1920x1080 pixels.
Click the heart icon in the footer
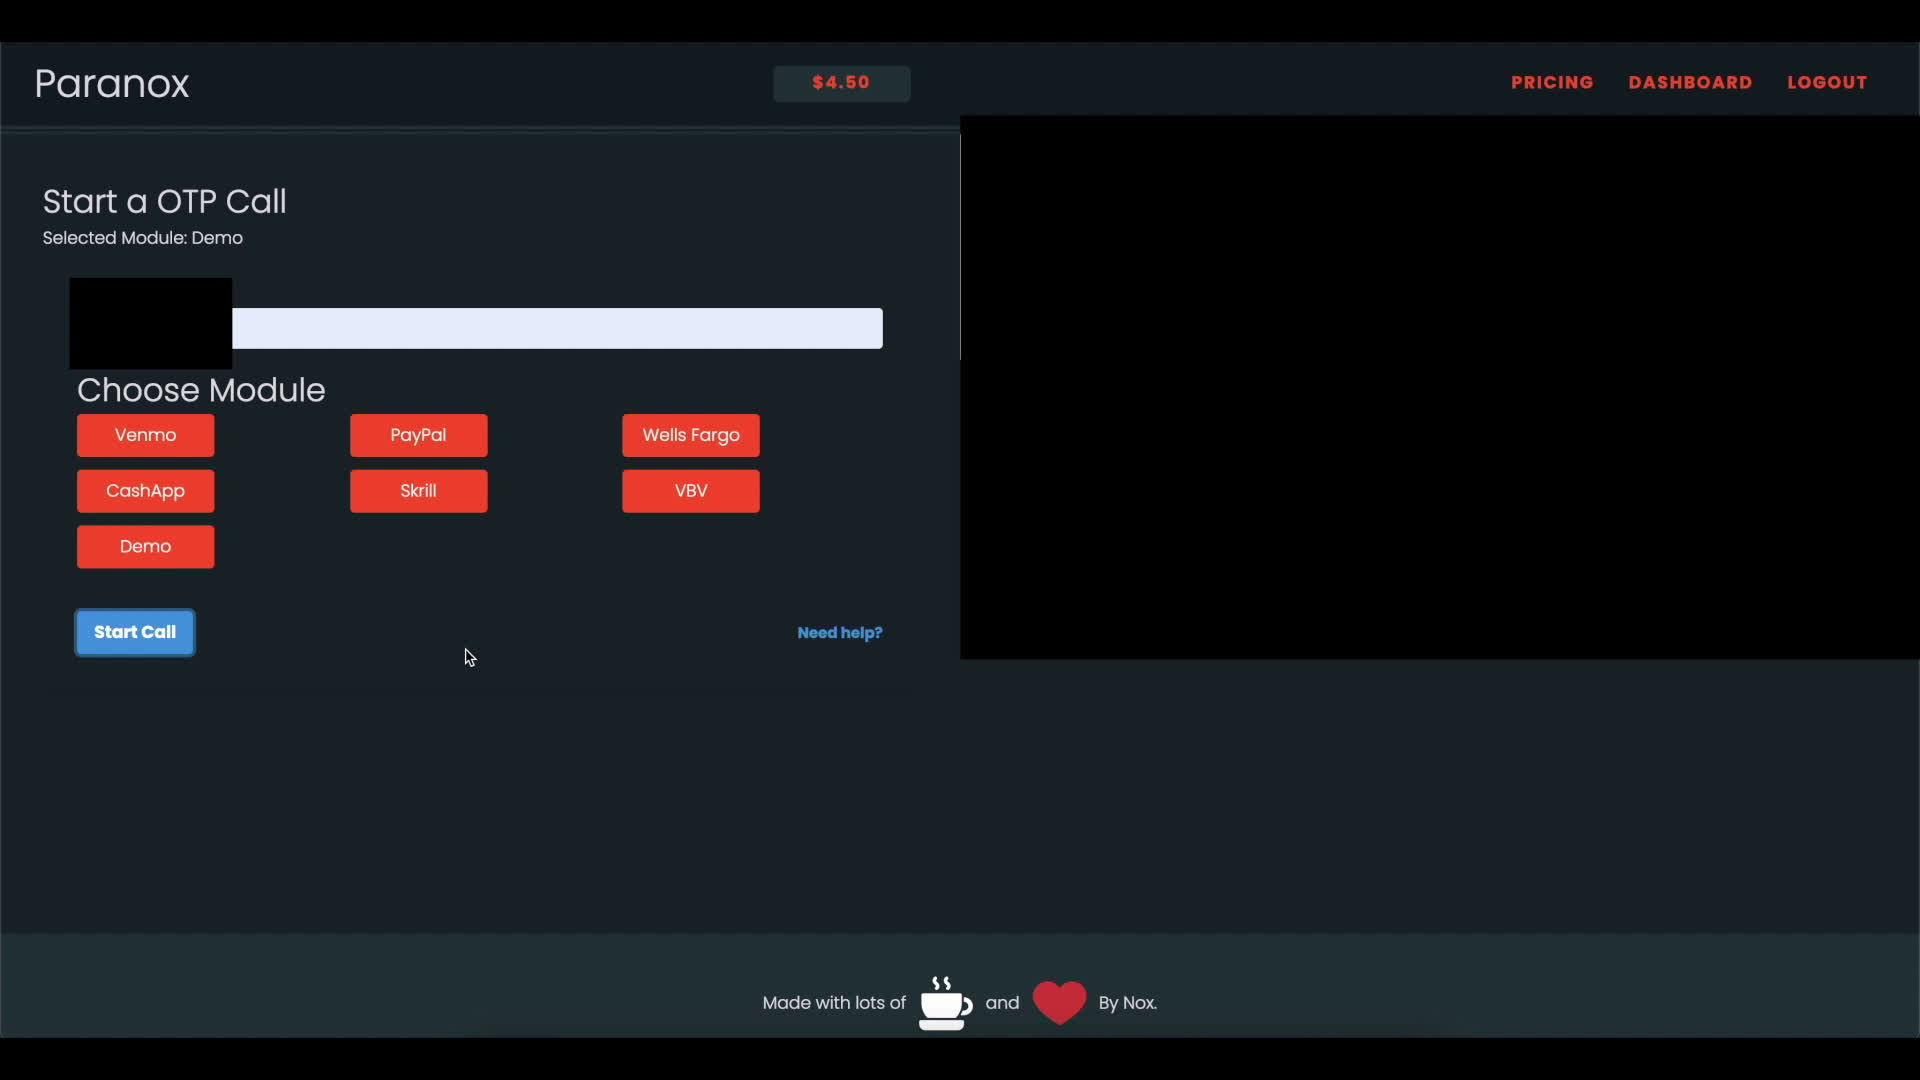(x=1059, y=1002)
